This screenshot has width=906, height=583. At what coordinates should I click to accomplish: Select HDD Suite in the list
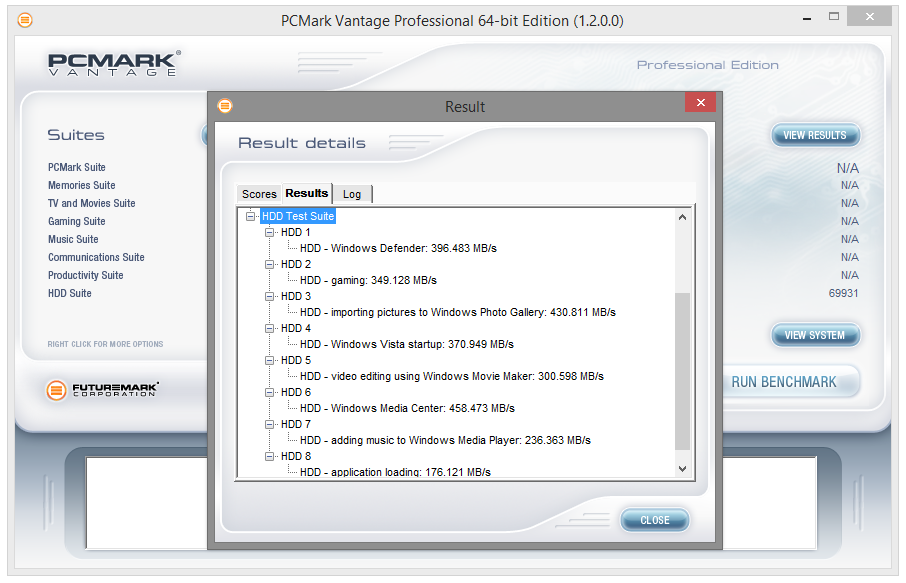click(69, 293)
